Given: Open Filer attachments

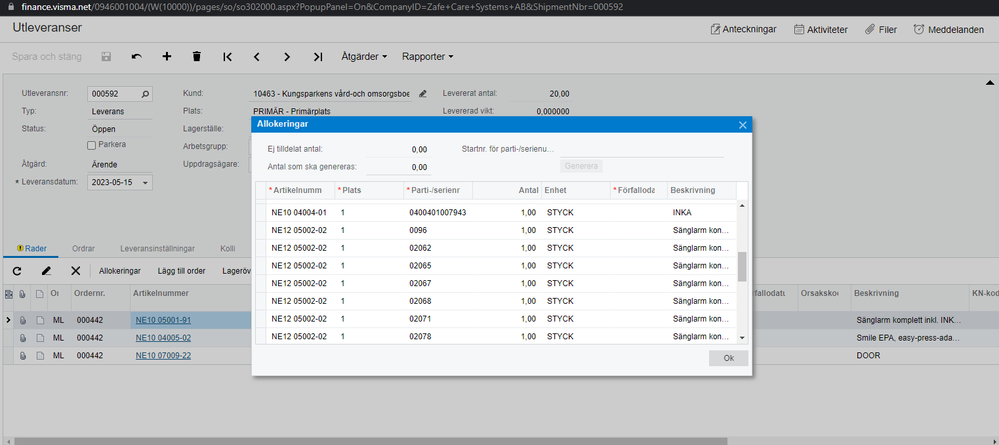Looking at the screenshot, I should (x=880, y=29).
